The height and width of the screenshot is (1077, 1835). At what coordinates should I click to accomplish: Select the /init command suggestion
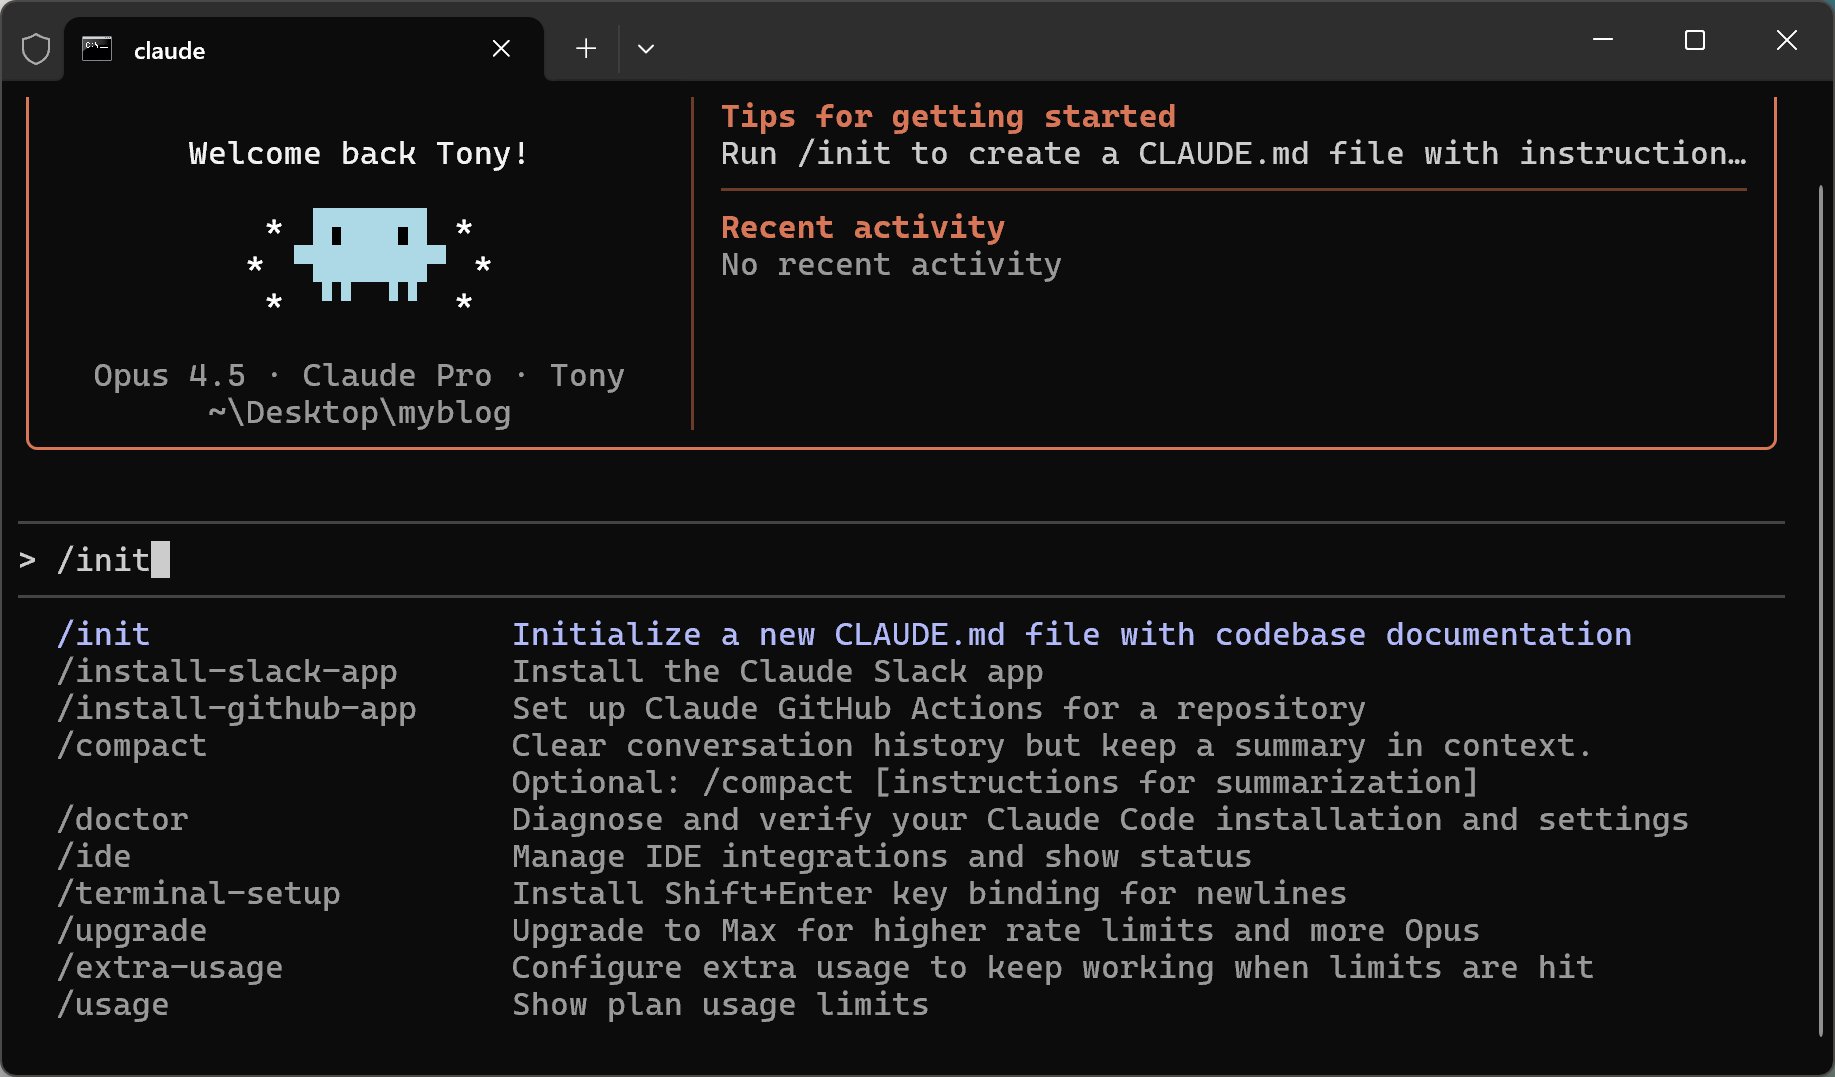(104, 634)
